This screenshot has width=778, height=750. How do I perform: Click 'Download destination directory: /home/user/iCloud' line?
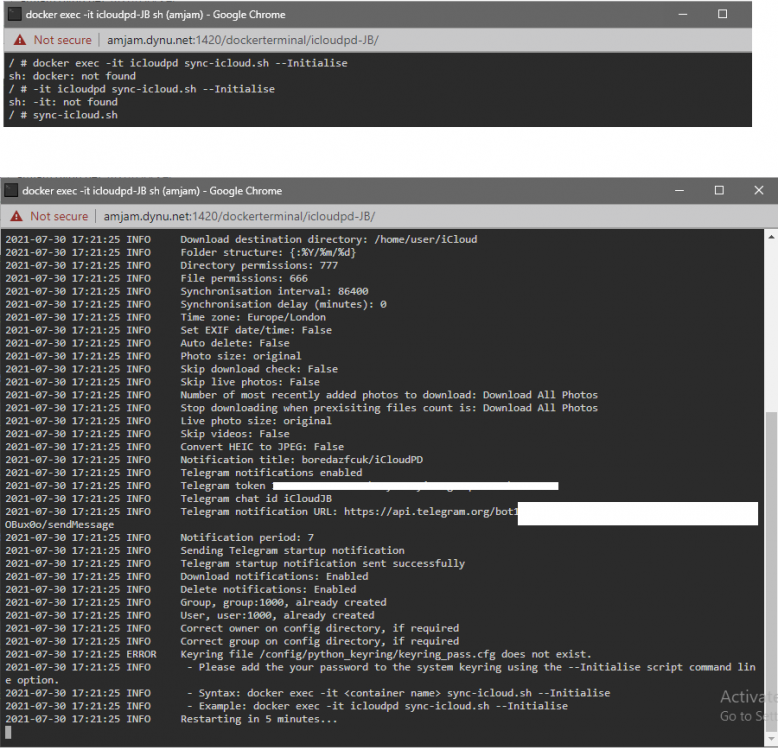[x=328, y=240]
